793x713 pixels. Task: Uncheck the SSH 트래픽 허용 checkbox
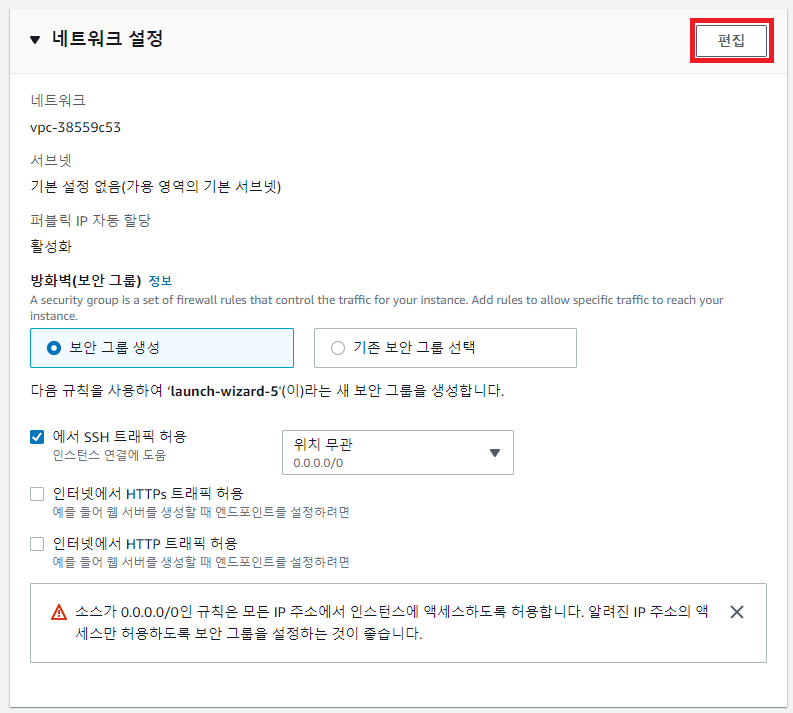(37, 437)
